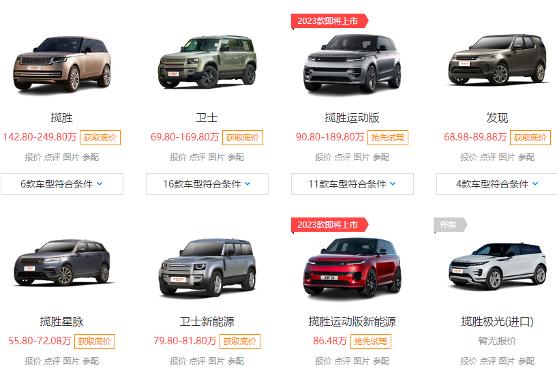Open 报价 link under 卫士
Viewport: 557px width, 377px height.
tap(178, 157)
